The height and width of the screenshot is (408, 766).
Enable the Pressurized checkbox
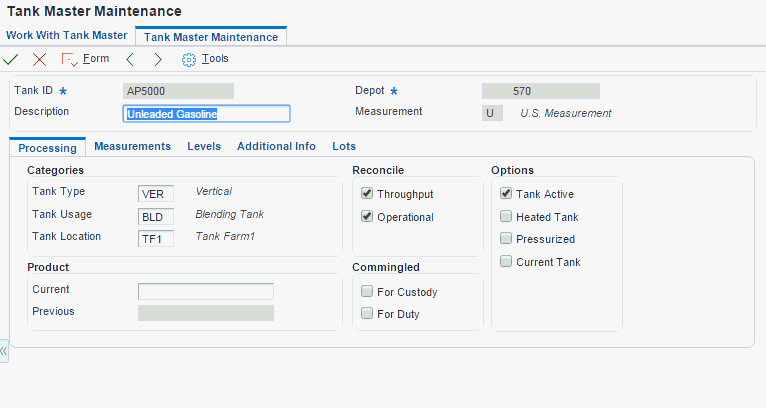pyautogui.click(x=506, y=238)
